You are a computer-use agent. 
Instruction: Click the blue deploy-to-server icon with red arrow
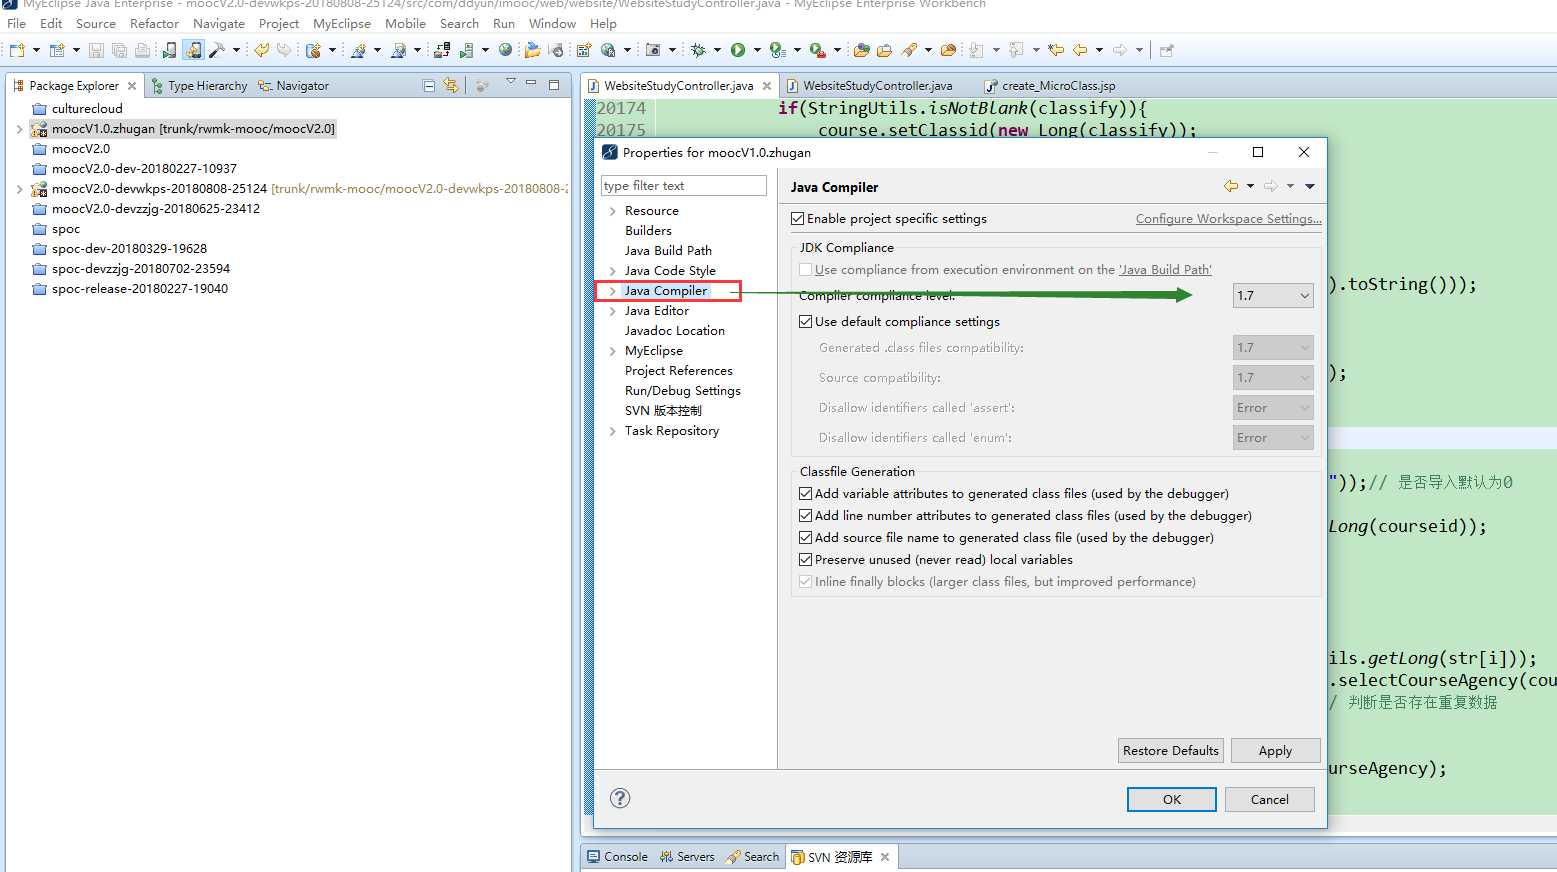[x=441, y=50]
